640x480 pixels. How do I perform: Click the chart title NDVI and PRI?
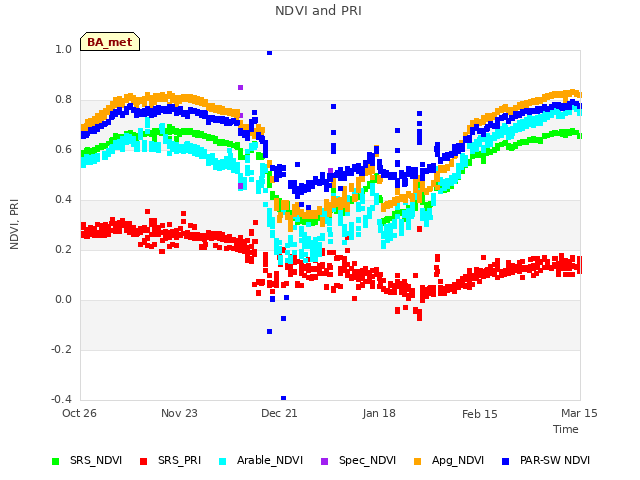click(318, 11)
